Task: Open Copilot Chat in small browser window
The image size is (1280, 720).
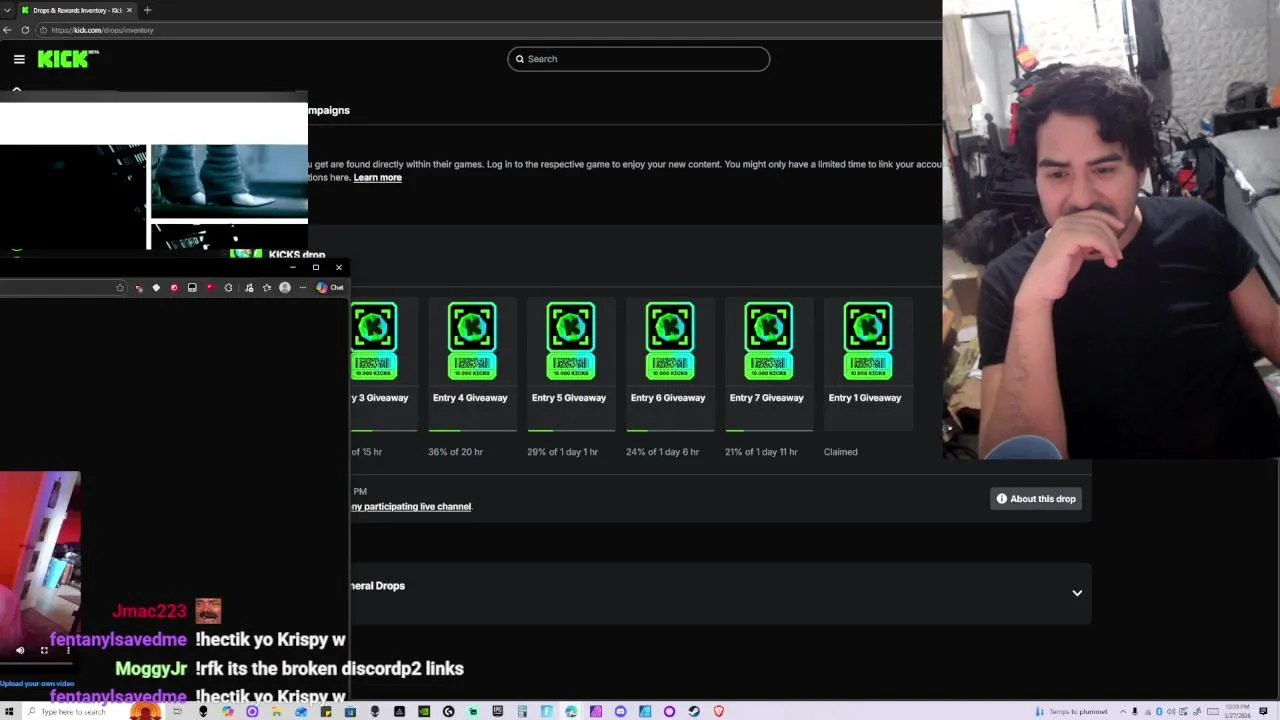Action: point(329,288)
